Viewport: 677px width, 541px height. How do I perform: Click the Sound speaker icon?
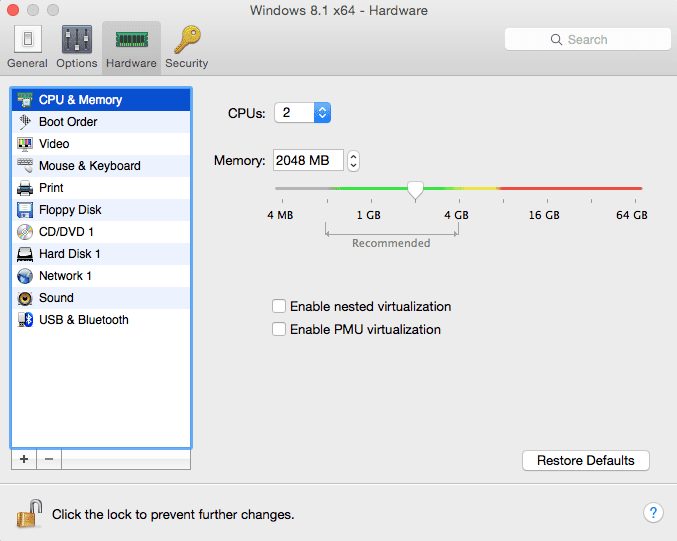(25, 298)
